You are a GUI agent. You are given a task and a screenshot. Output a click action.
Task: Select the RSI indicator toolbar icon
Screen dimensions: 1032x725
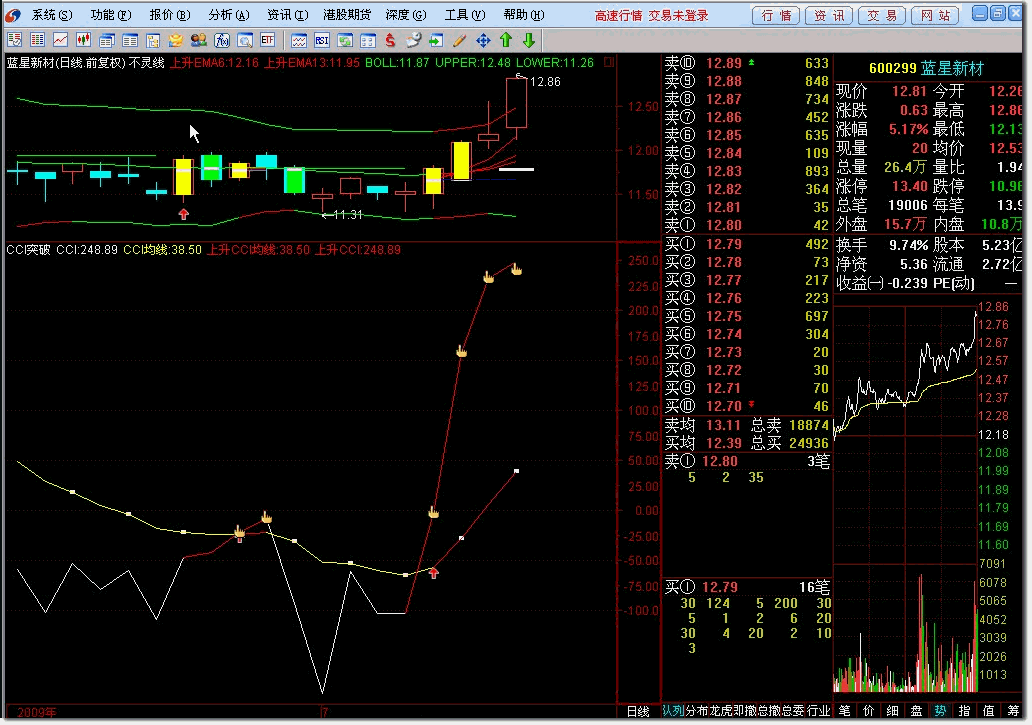[x=322, y=40]
